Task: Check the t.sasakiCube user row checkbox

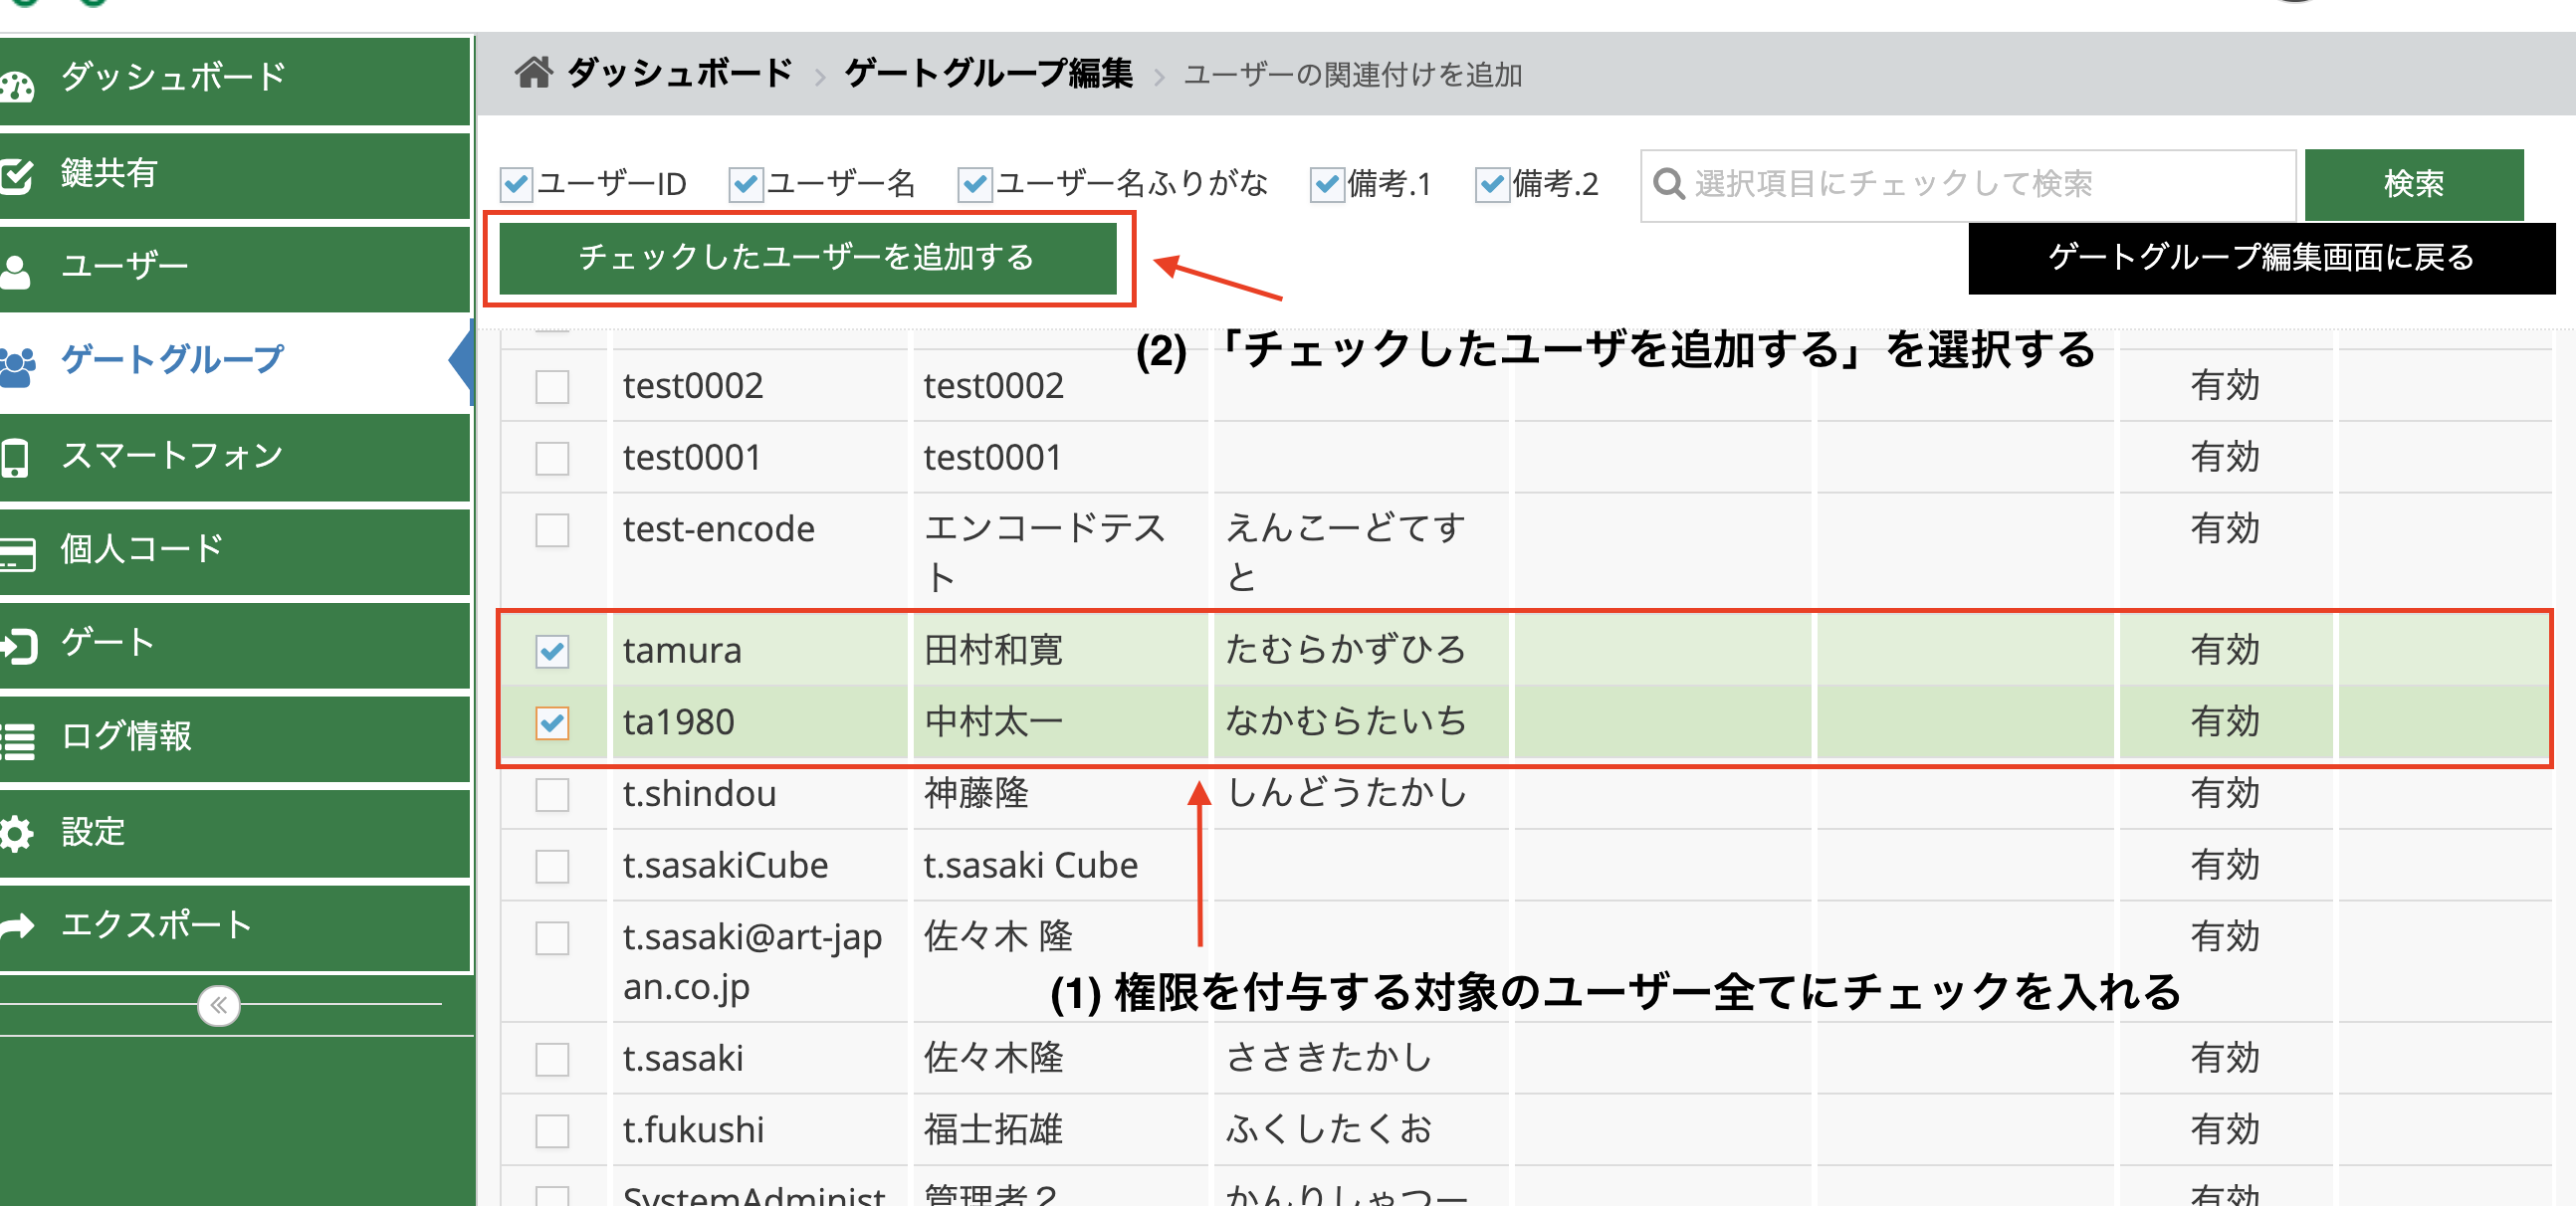Action: (x=552, y=866)
